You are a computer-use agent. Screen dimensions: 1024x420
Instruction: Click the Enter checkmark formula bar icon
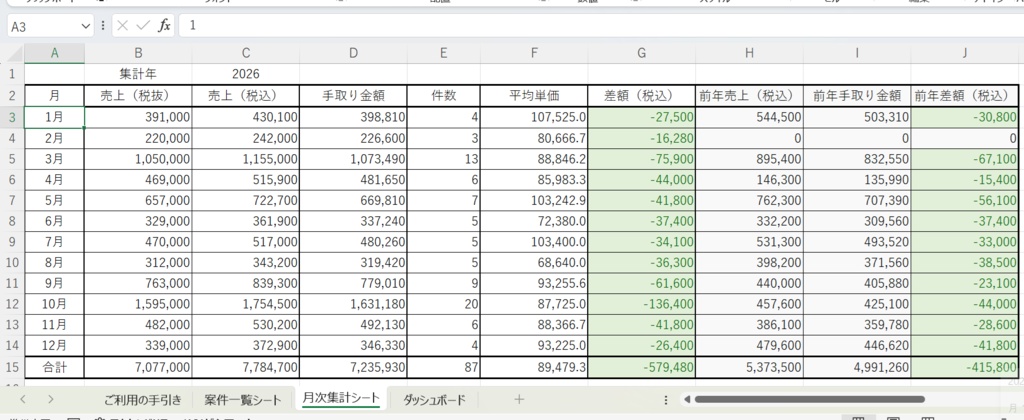coord(143,26)
